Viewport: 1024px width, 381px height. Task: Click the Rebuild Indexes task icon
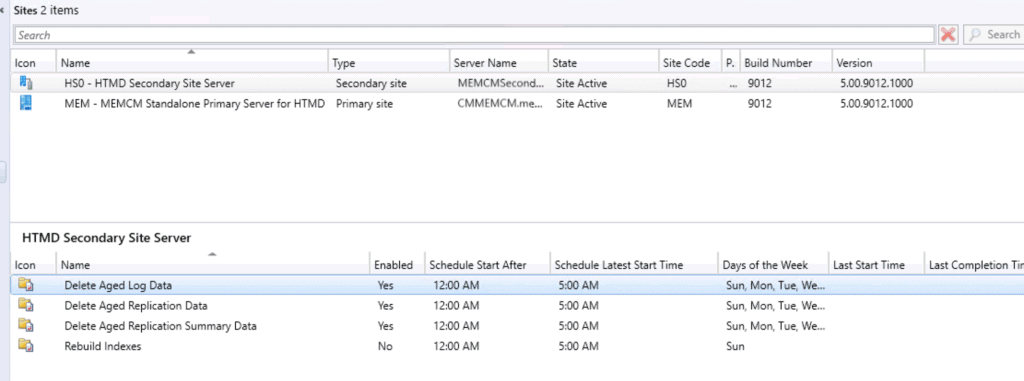tap(26, 346)
